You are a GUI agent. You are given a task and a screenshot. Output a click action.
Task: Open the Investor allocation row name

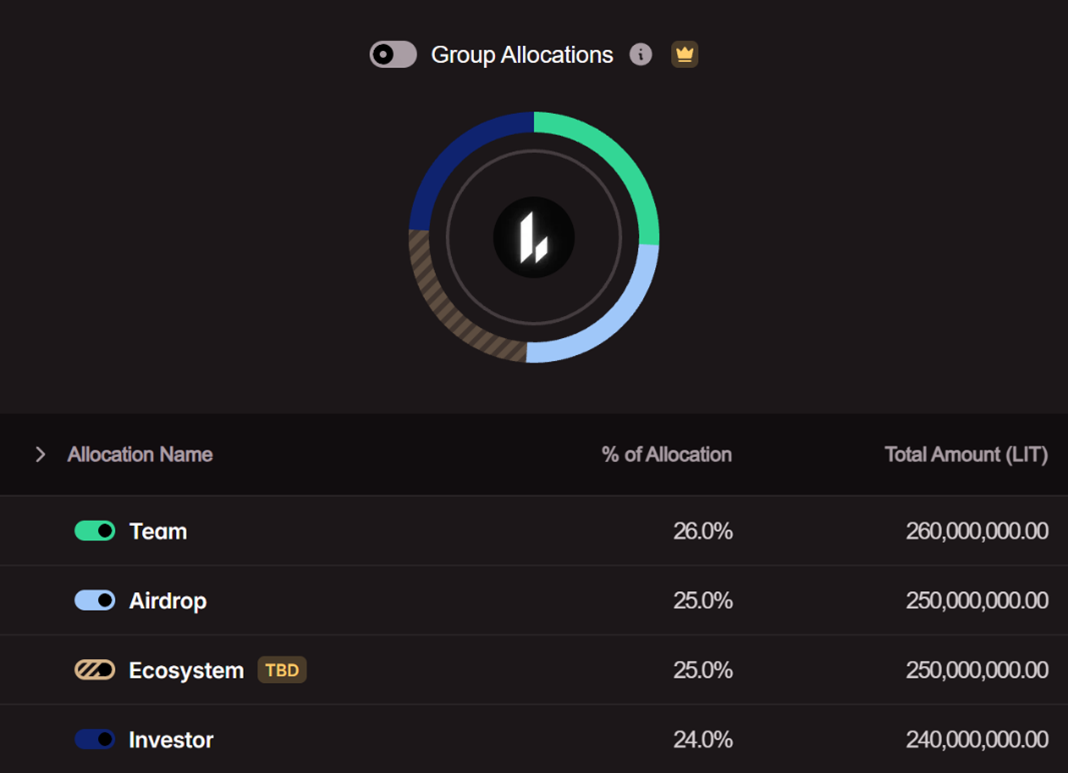click(171, 740)
